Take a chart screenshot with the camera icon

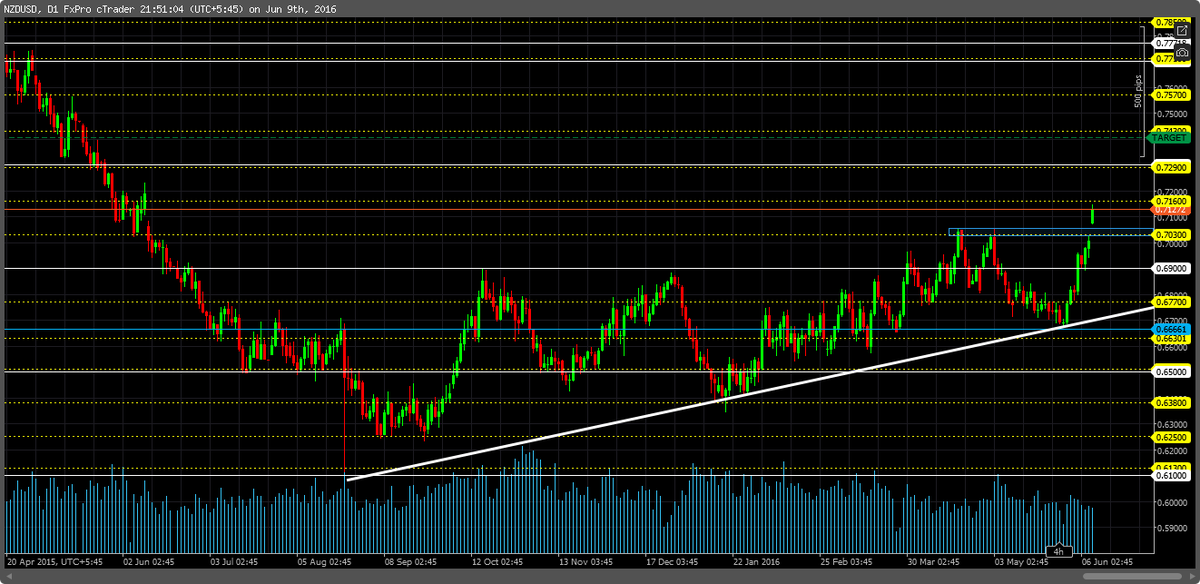pos(1181,51)
